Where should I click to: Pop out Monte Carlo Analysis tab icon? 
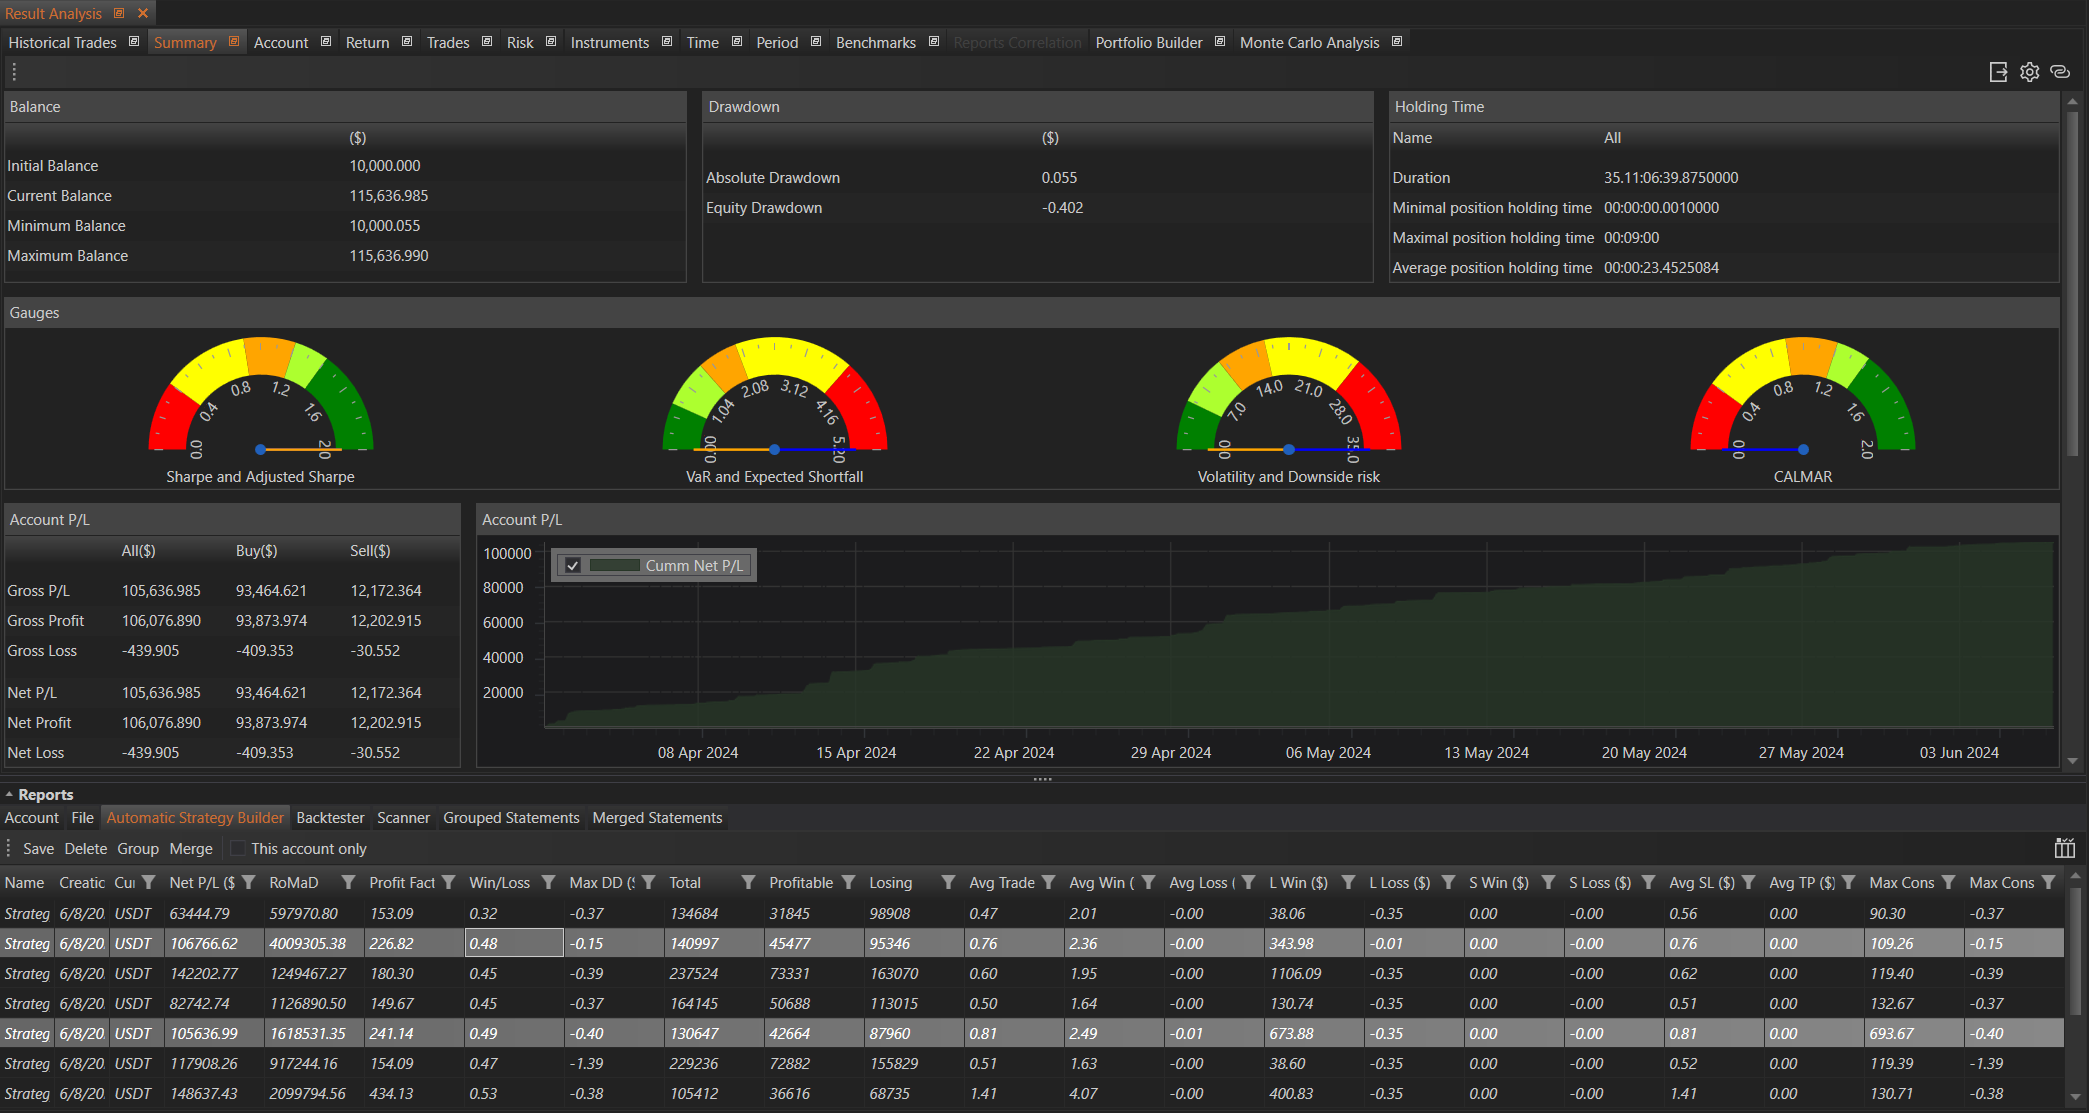[1397, 42]
